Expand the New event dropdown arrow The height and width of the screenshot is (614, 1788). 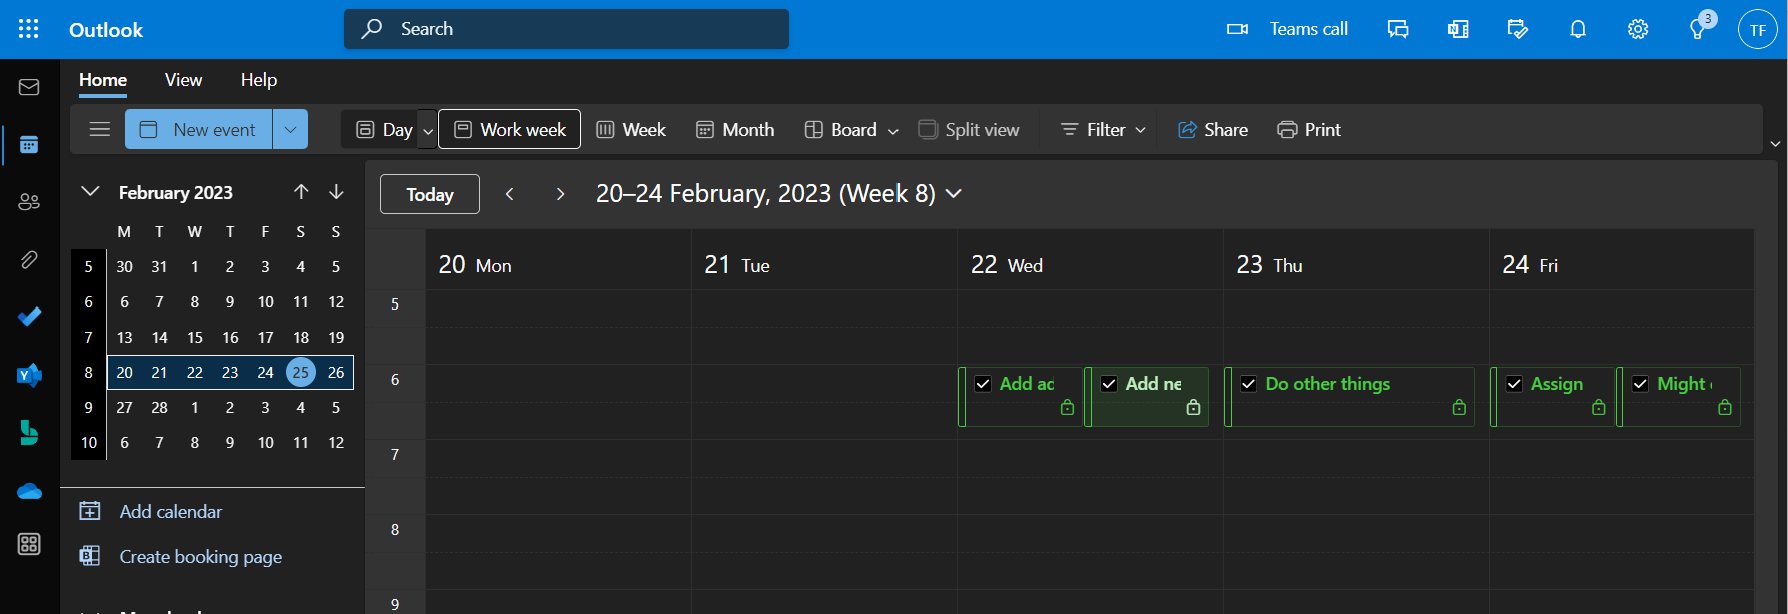pyautogui.click(x=290, y=129)
